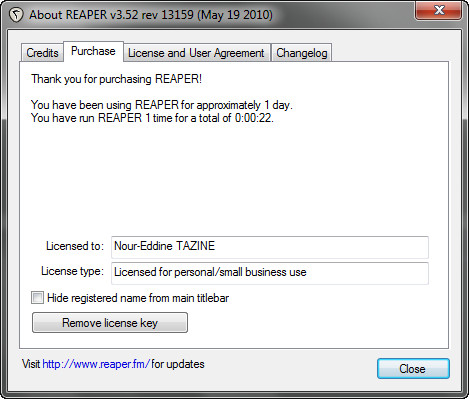Click the Close button at bottom right
Screen dimensions: 469x399
[x=413, y=369]
